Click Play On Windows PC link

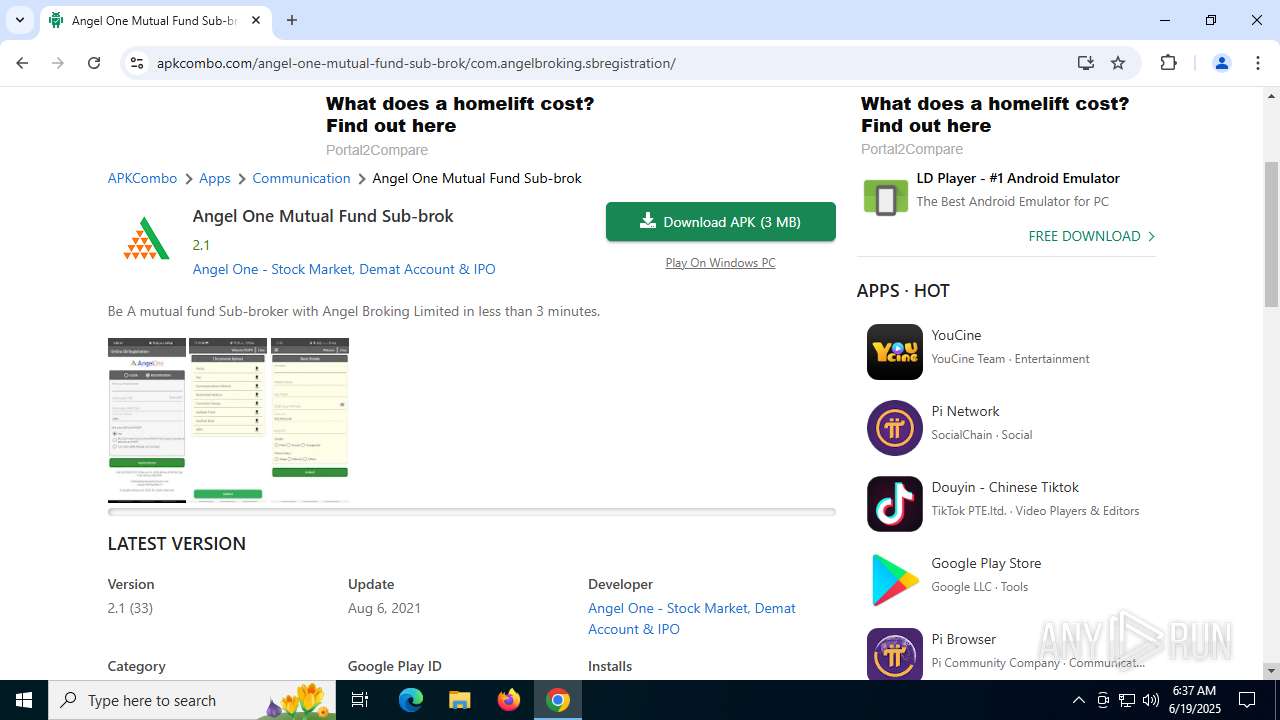coord(721,263)
